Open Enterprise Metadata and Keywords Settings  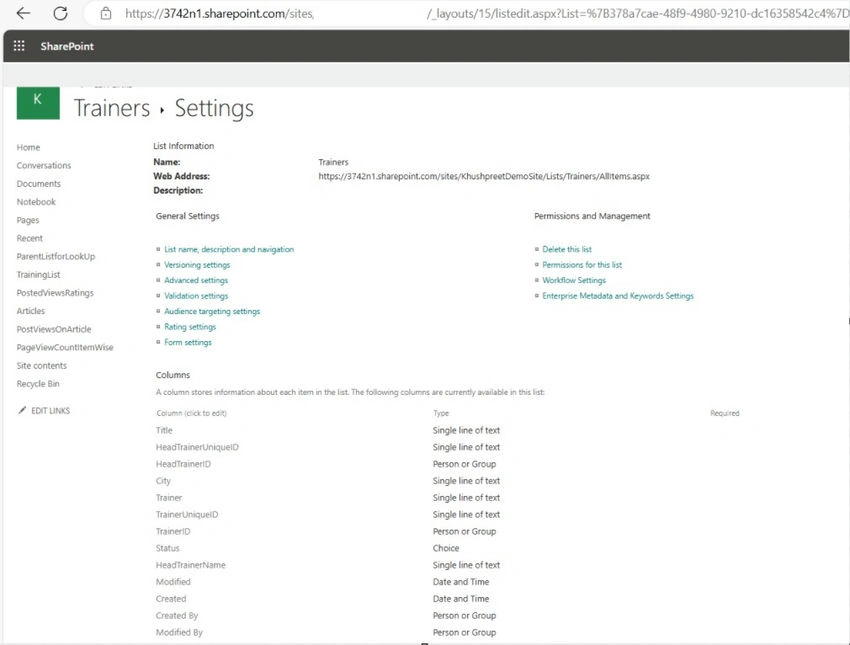[x=618, y=296]
